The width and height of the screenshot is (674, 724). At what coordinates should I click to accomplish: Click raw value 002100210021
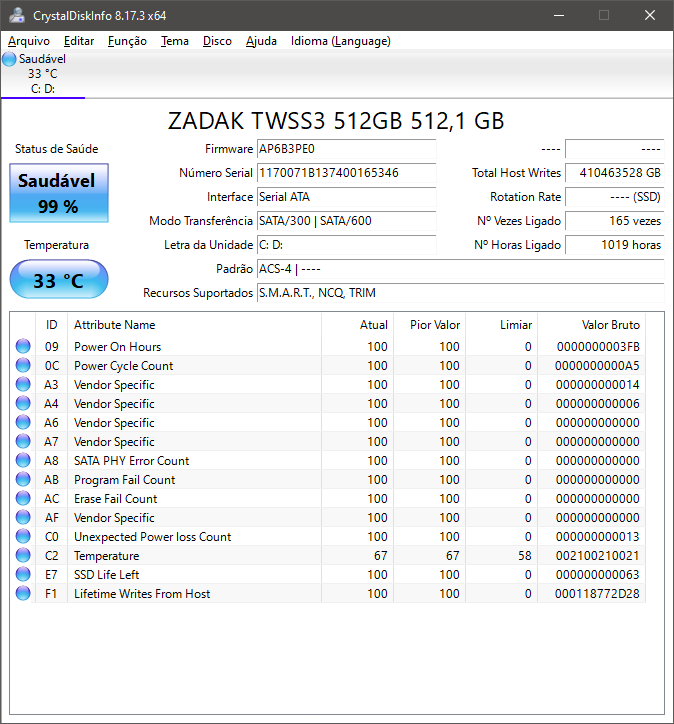(598, 556)
